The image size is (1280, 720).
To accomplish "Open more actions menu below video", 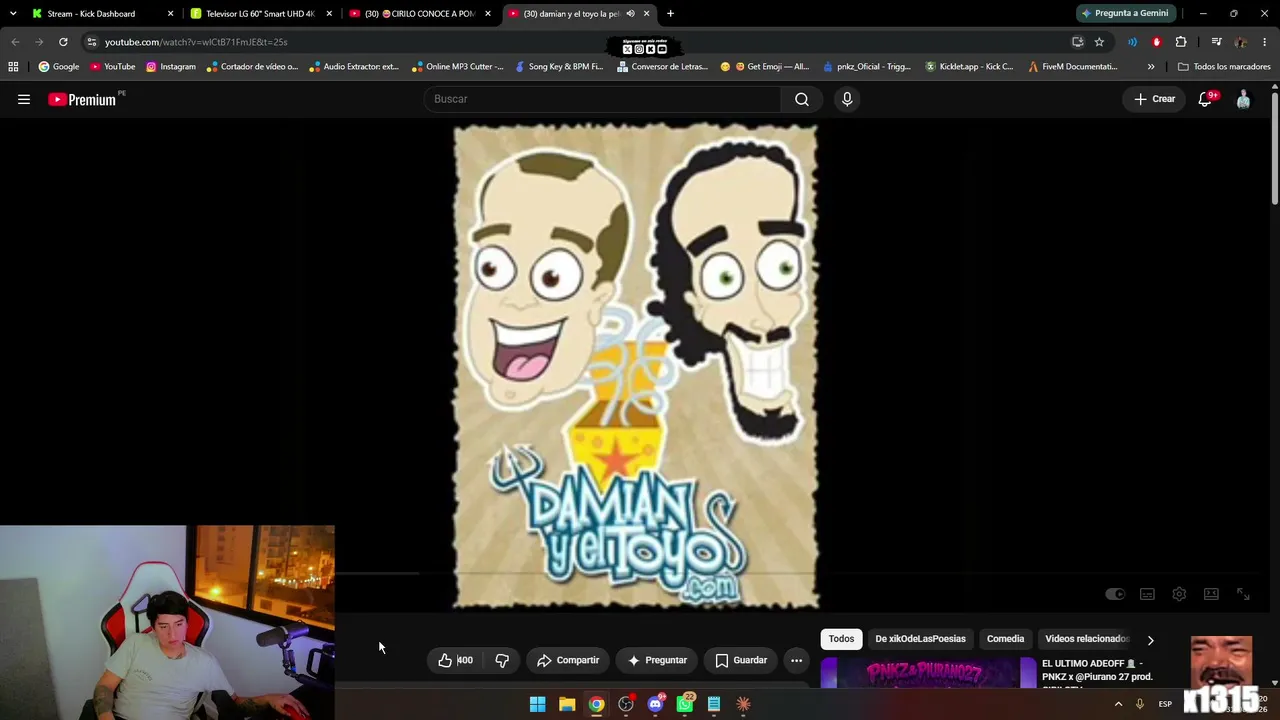I will pos(796,660).
